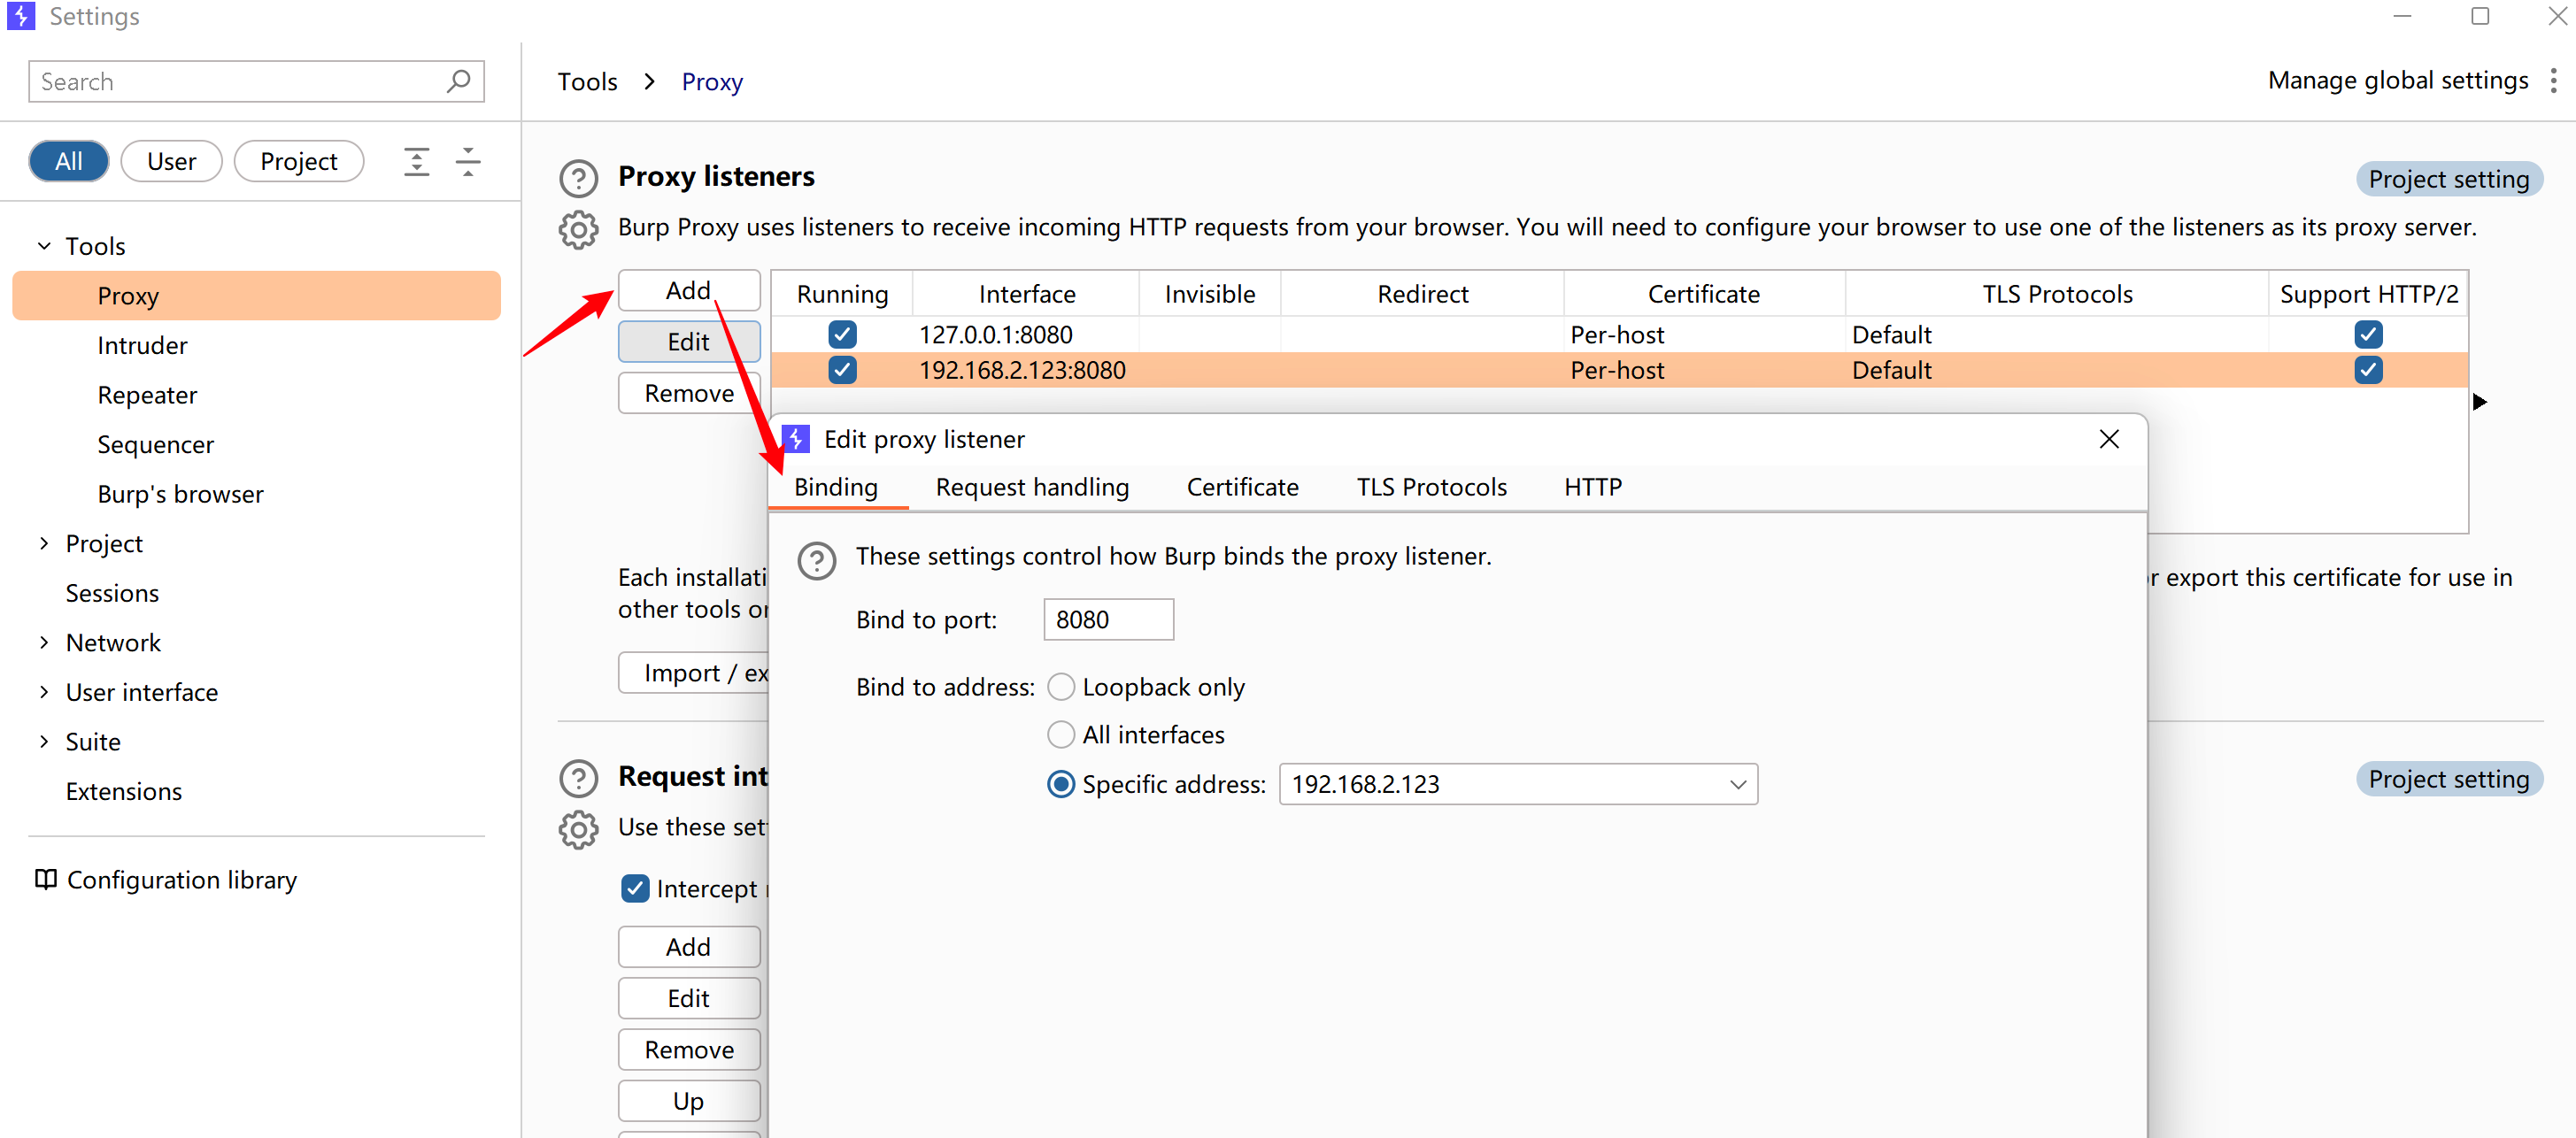Switch to the Request handling tab
Image resolution: width=2576 pixels, height=1138 pixels.
pyautogui.click(x=1032, y=487)
